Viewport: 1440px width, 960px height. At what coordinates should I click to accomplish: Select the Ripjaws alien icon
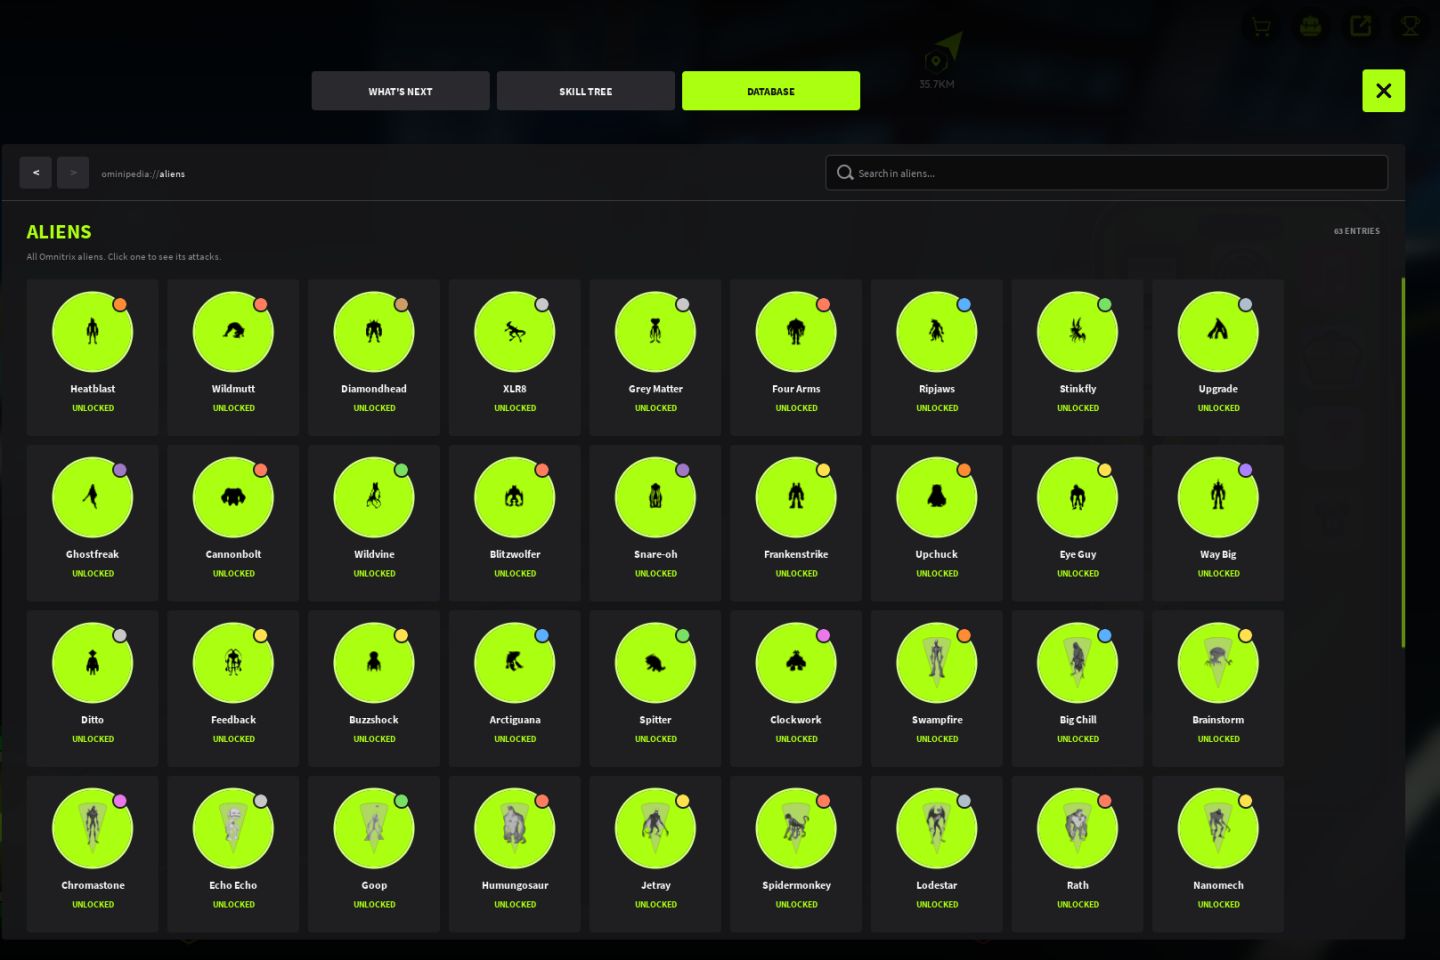point(937,332)
